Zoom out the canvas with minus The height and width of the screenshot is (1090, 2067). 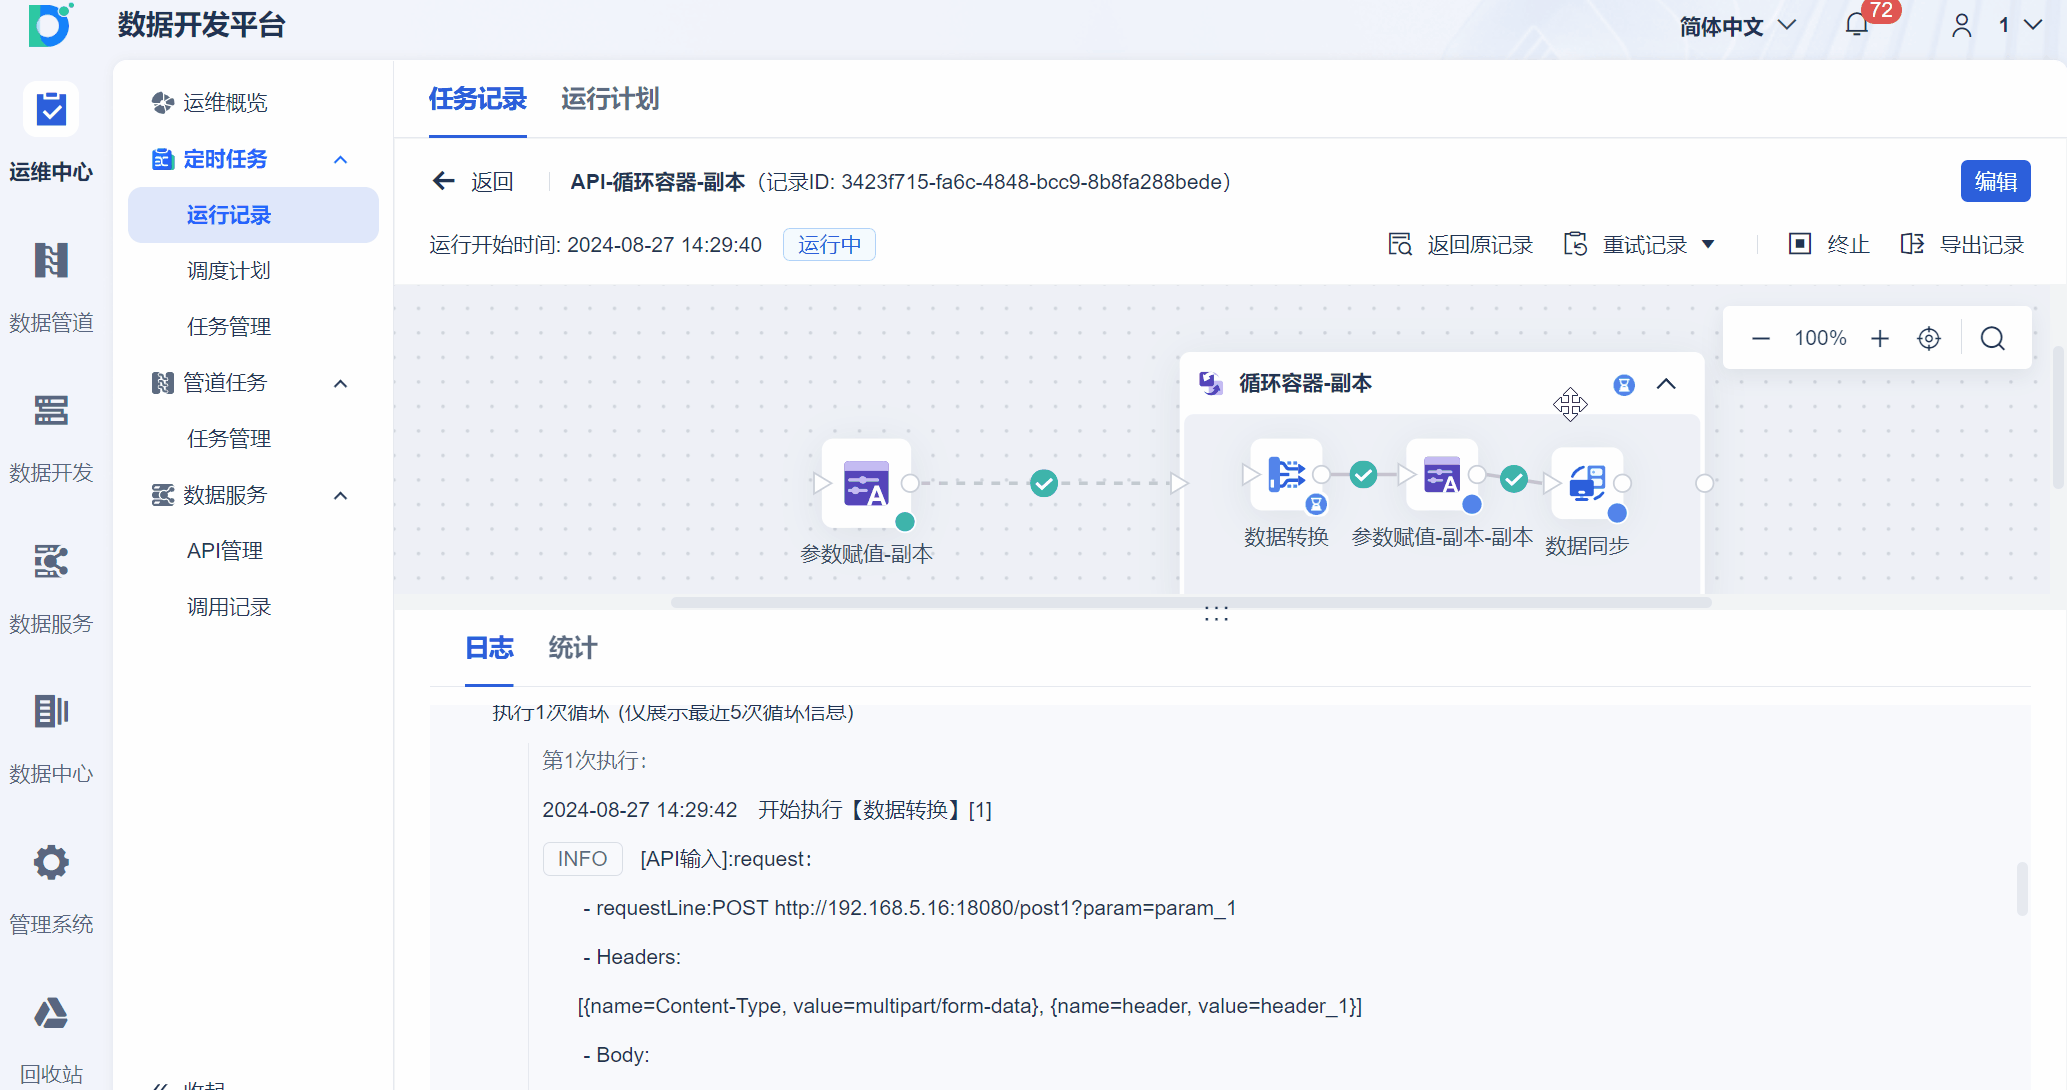point(1761,339)
